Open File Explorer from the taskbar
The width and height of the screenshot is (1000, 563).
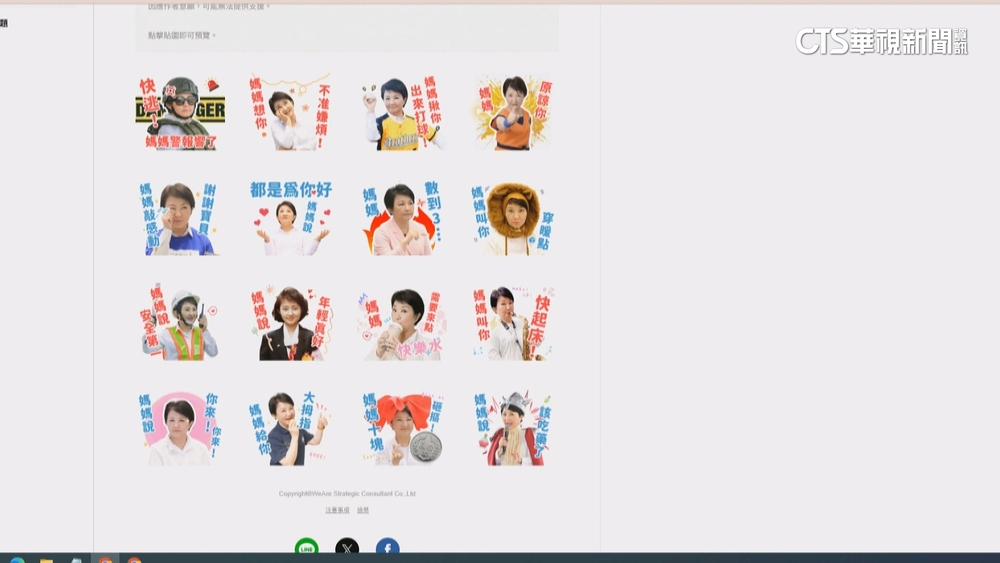coord(46,560)
